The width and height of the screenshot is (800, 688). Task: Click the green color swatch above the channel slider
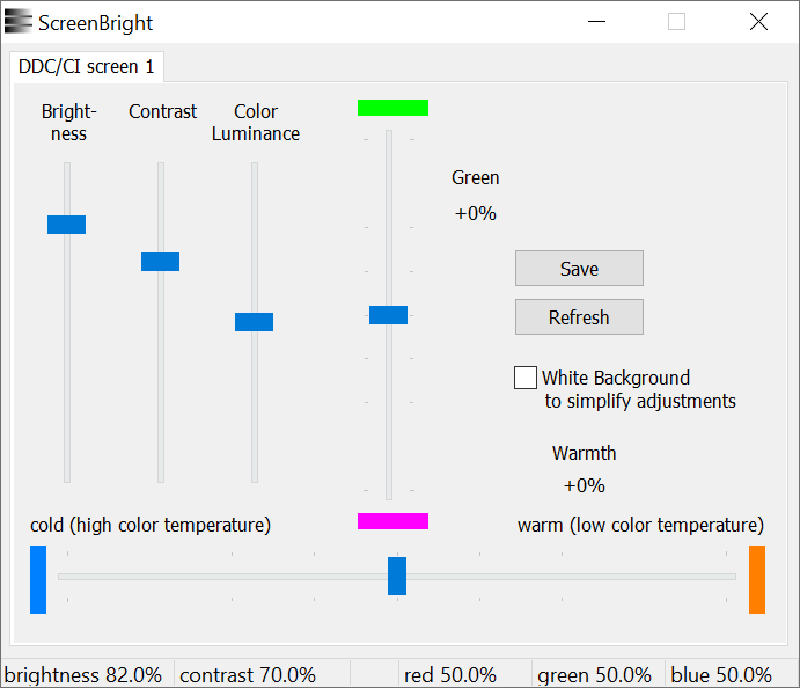pos(393,107)
